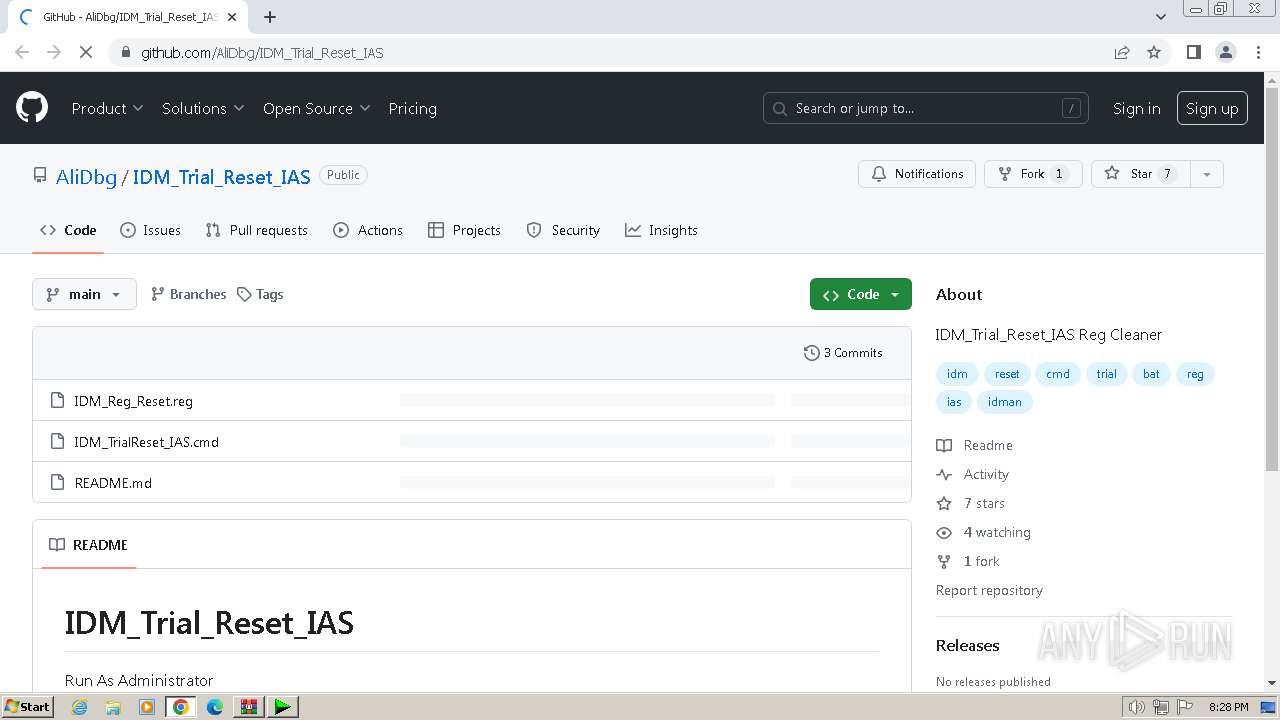The height and width of the screenshot is (720, 1280).
Task: Open the AliDbg owner profile link
Action: 86,176
